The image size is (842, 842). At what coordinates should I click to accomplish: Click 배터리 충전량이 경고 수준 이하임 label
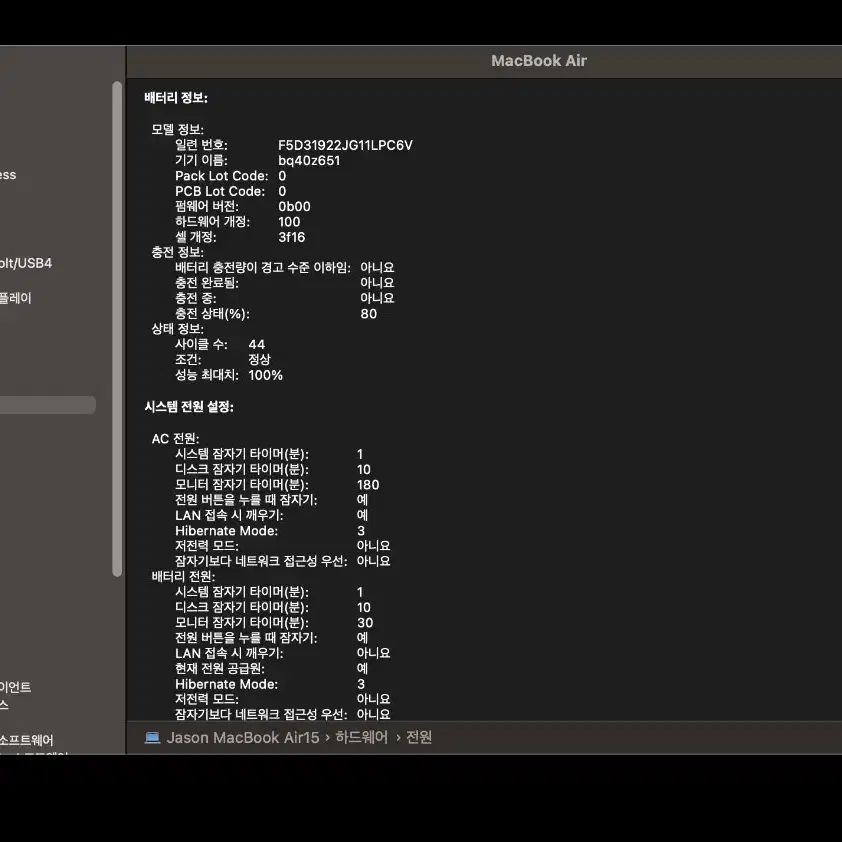point(263,267)
